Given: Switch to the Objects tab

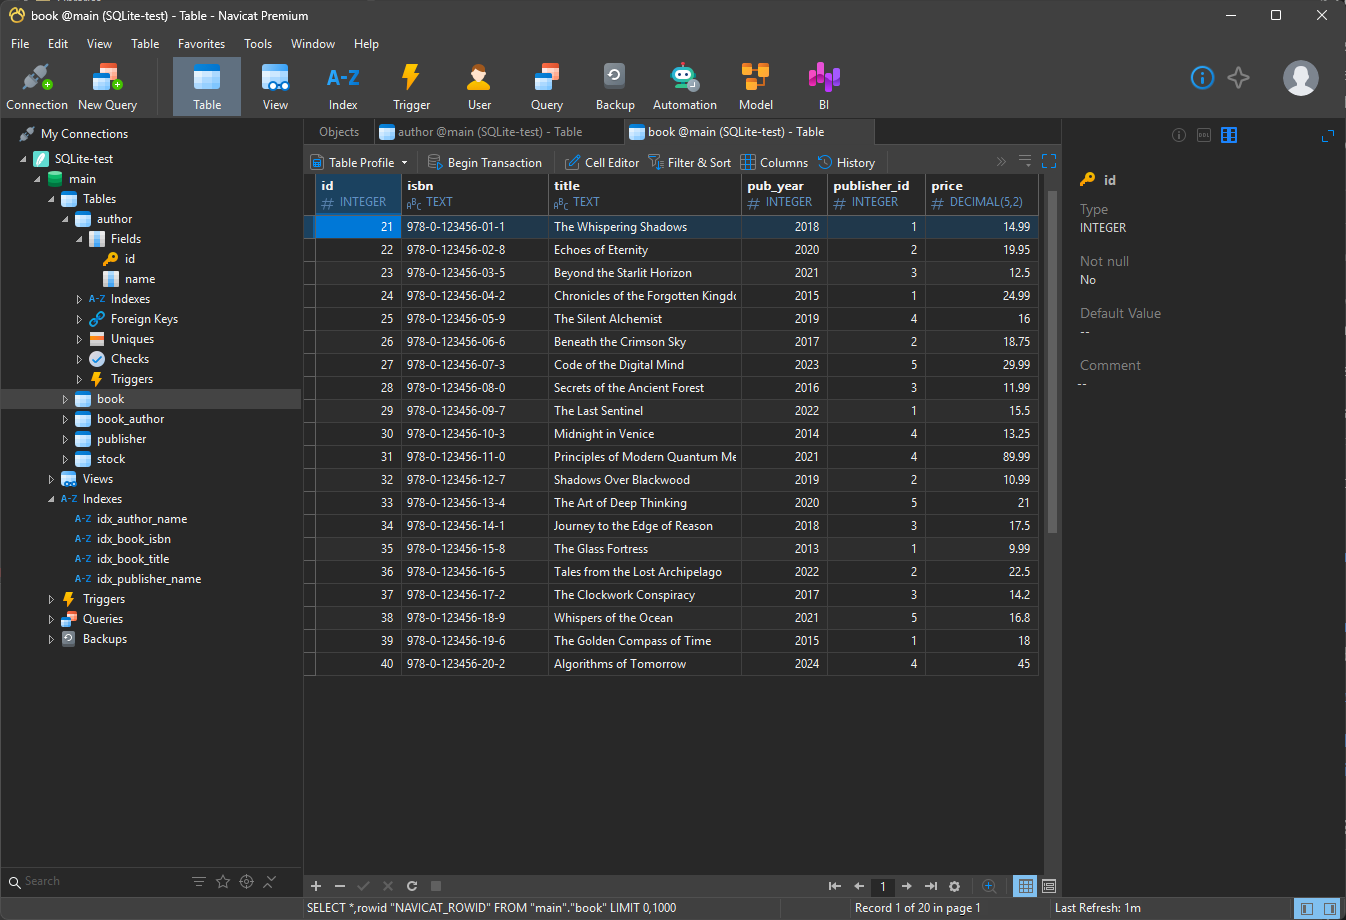Looking at the screenshot, I should (x=339, y=132).
